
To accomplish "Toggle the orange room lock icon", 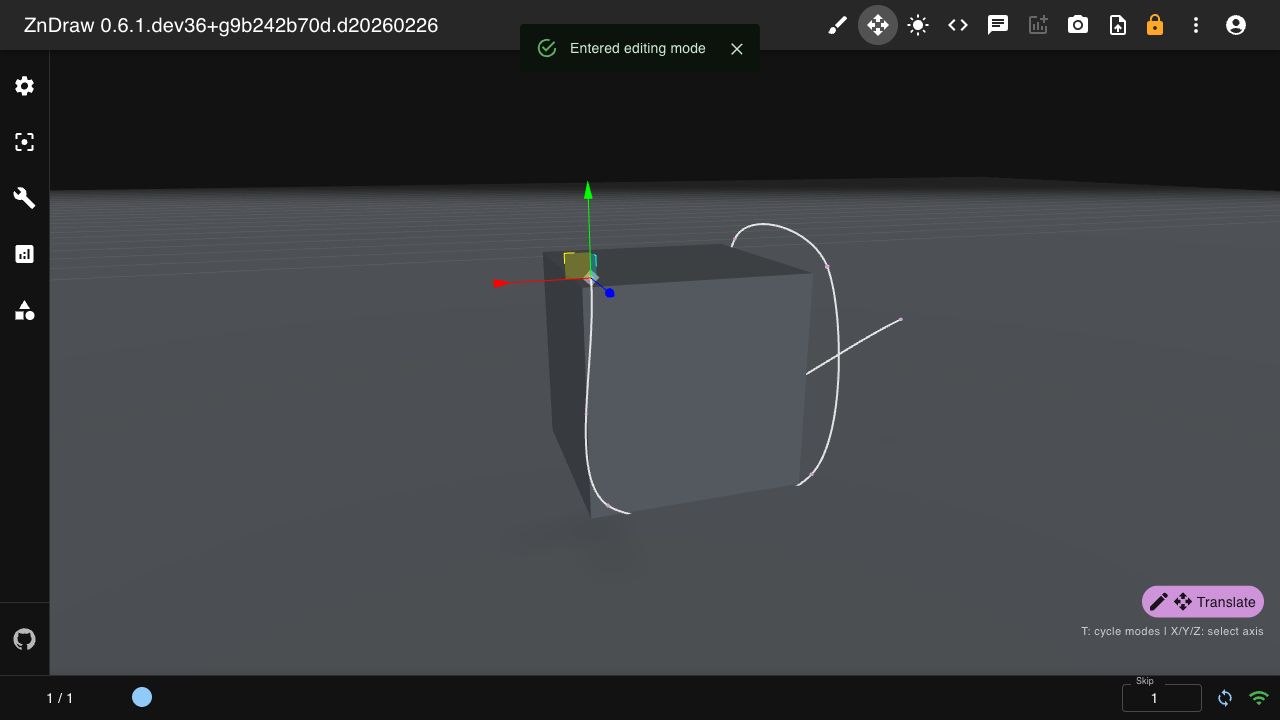I will tap(1155, 25).
